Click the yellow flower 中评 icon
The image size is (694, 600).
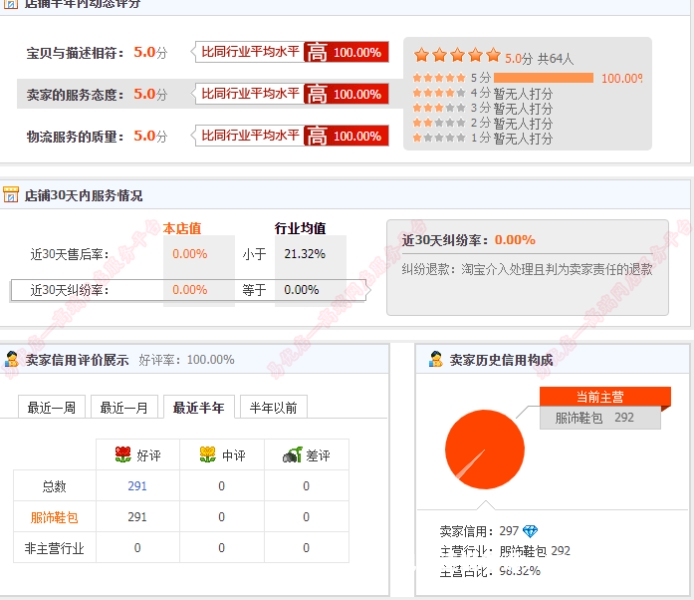(208, 455)
